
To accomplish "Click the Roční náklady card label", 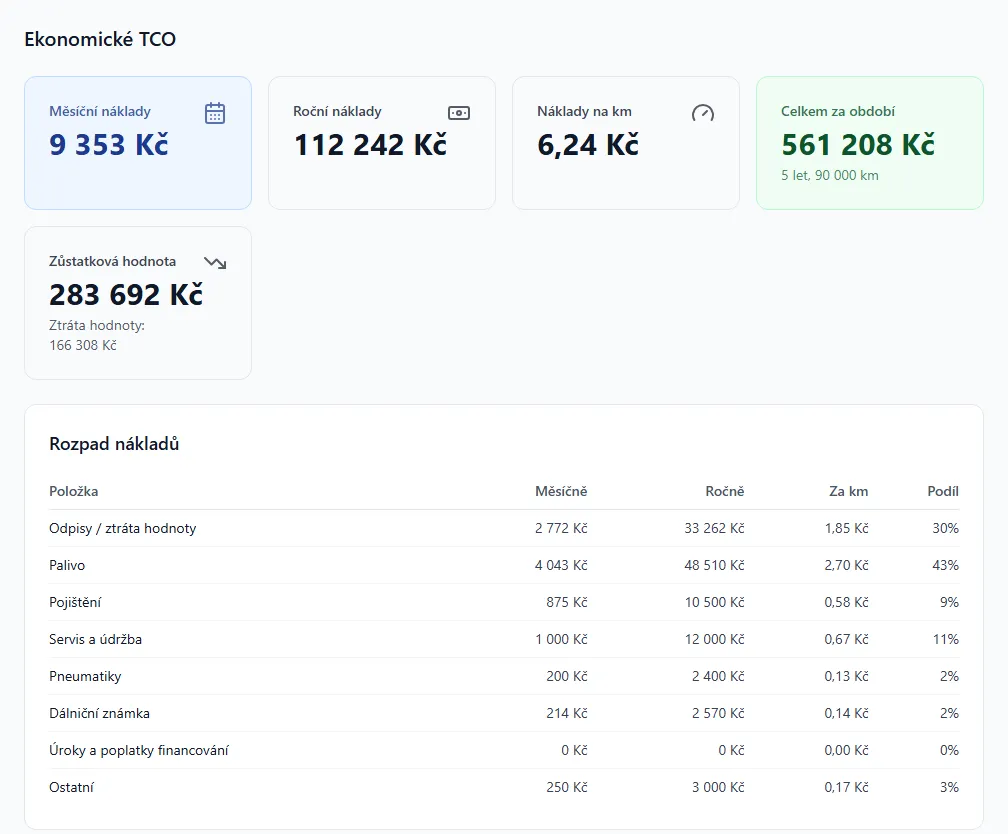I will 337,111.
